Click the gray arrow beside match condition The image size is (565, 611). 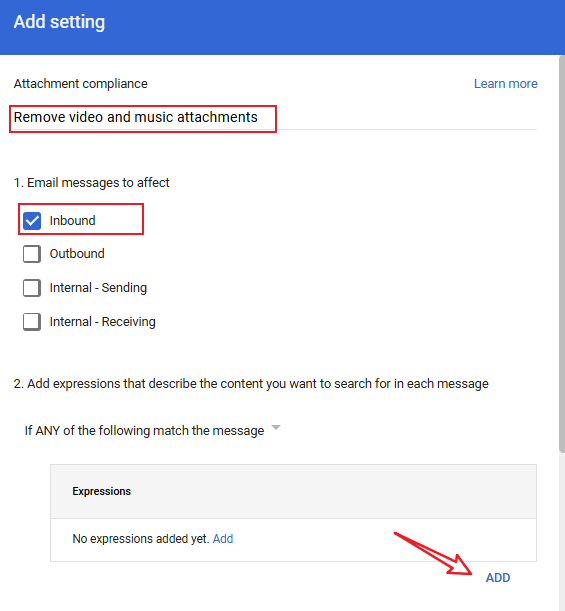(276, 428)
